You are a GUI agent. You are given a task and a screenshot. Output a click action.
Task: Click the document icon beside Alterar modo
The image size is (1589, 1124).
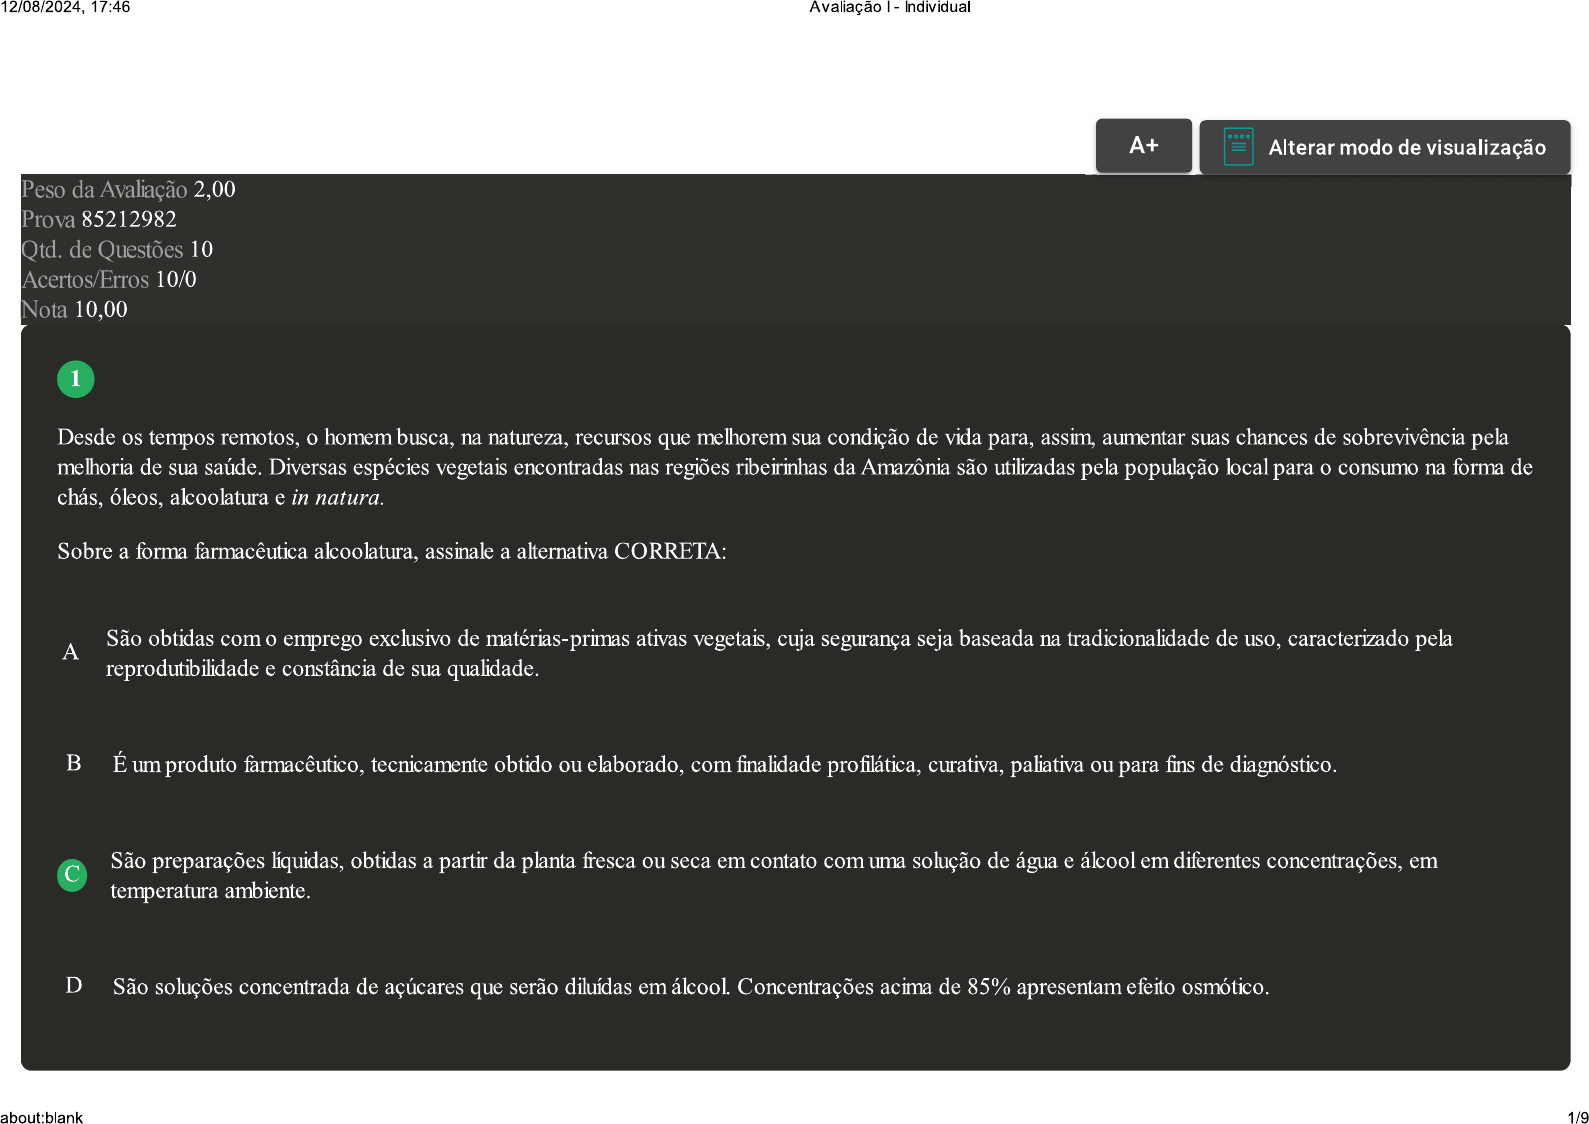pyautogui.click(x=1238, y=147)
